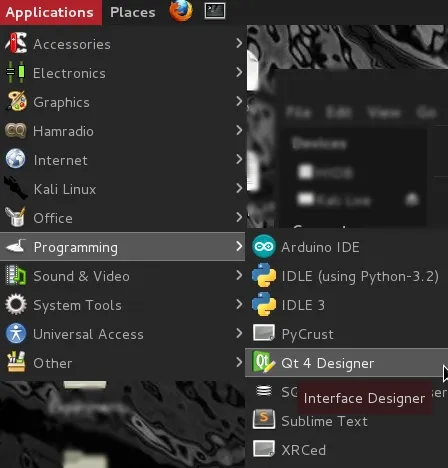Select the Hamradio category
The width and height of the screenshot is (448, 468).
pyautogui.click(x=122, y=131)
